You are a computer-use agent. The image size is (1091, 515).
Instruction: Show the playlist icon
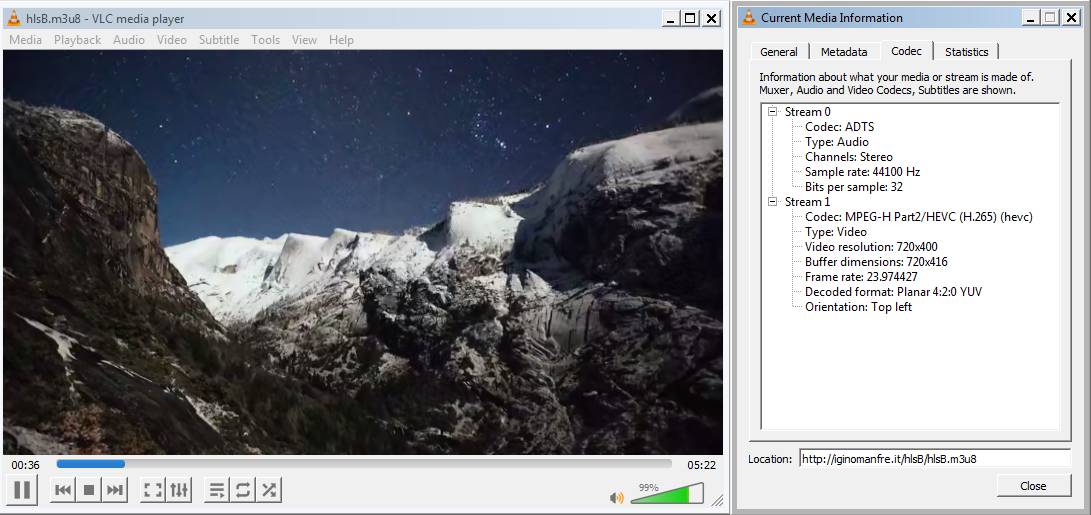pyautogui.click(x=216, y=491)
